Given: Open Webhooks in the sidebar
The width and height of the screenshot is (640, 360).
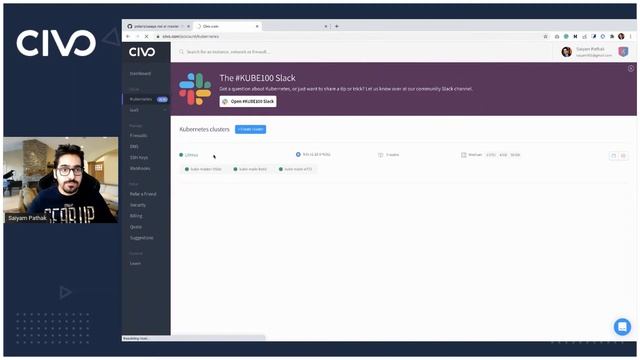Looking at the screenshot, I should pyautogui.click(x=140, y=168).
